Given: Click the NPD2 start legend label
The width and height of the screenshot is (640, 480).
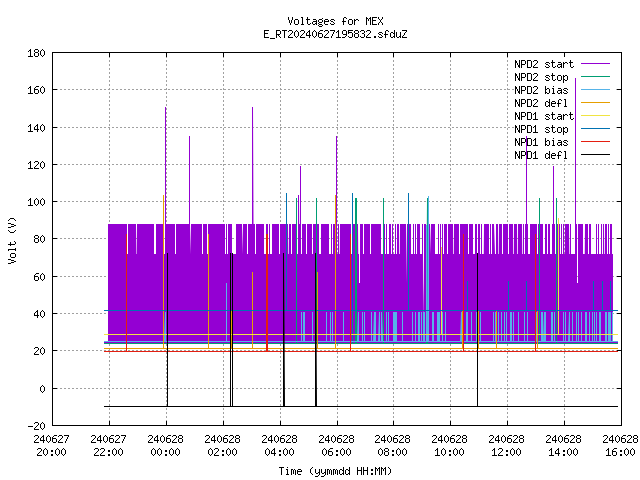Looking at the screenshot, I should click(x=544, y=64).
